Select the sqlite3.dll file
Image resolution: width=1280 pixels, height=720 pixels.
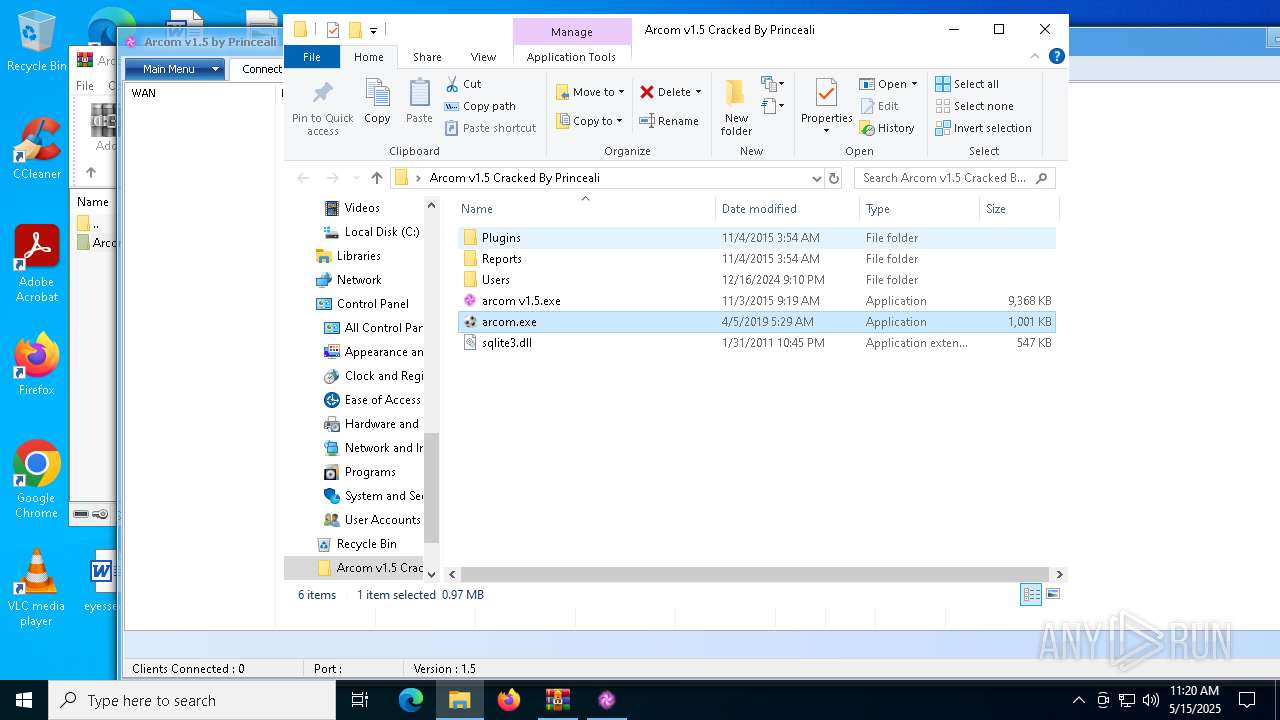(756, 343)
